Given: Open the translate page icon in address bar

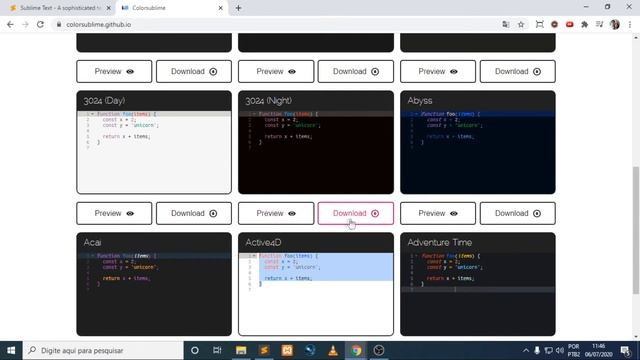Looking at the screenshot, I should click(506, 24).
